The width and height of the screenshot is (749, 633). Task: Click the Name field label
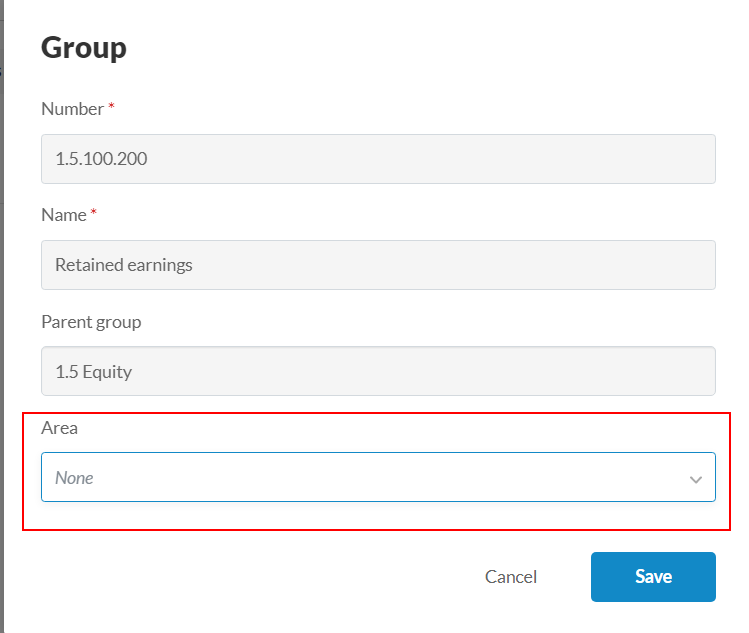(x=63, y=215)
